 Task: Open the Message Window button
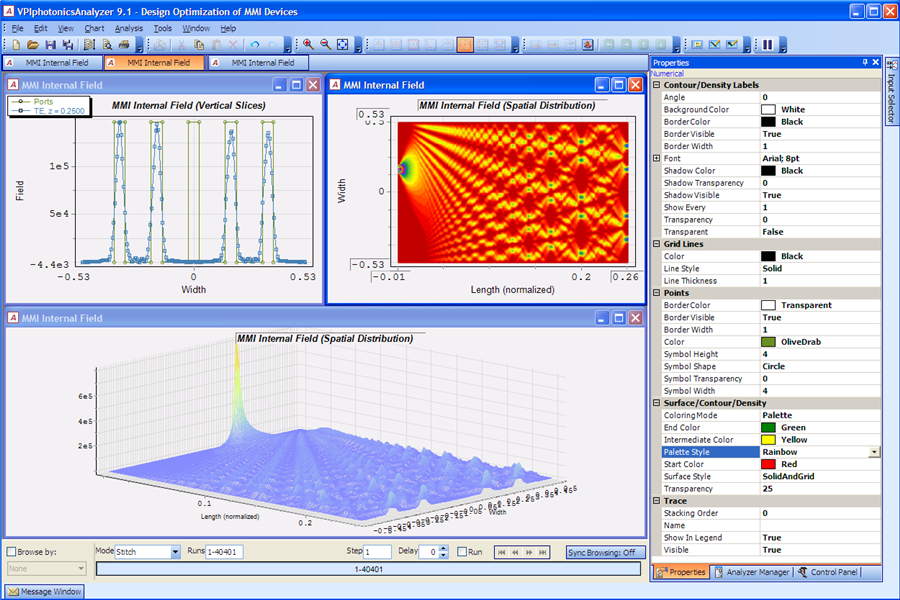click(45, 591)
